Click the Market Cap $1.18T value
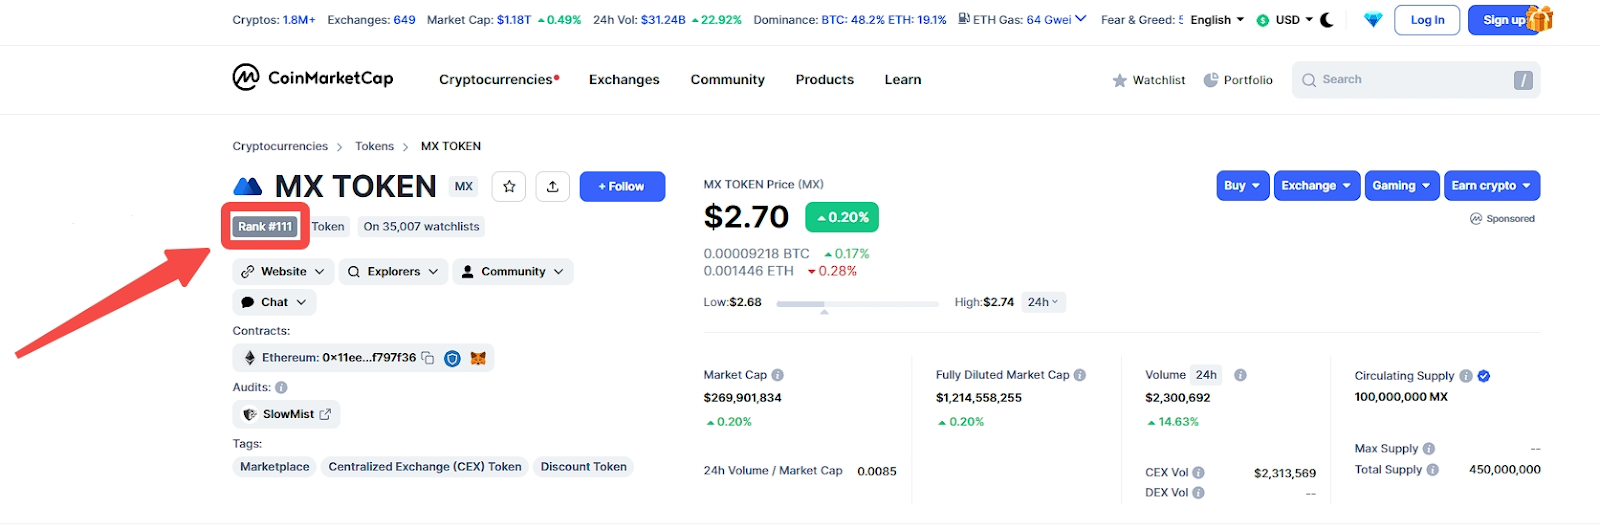 (514, 20)
